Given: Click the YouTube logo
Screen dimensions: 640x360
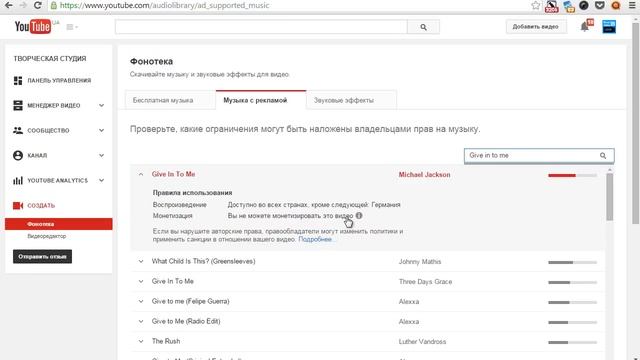Looking at the screenshot, I should [33, 27].
